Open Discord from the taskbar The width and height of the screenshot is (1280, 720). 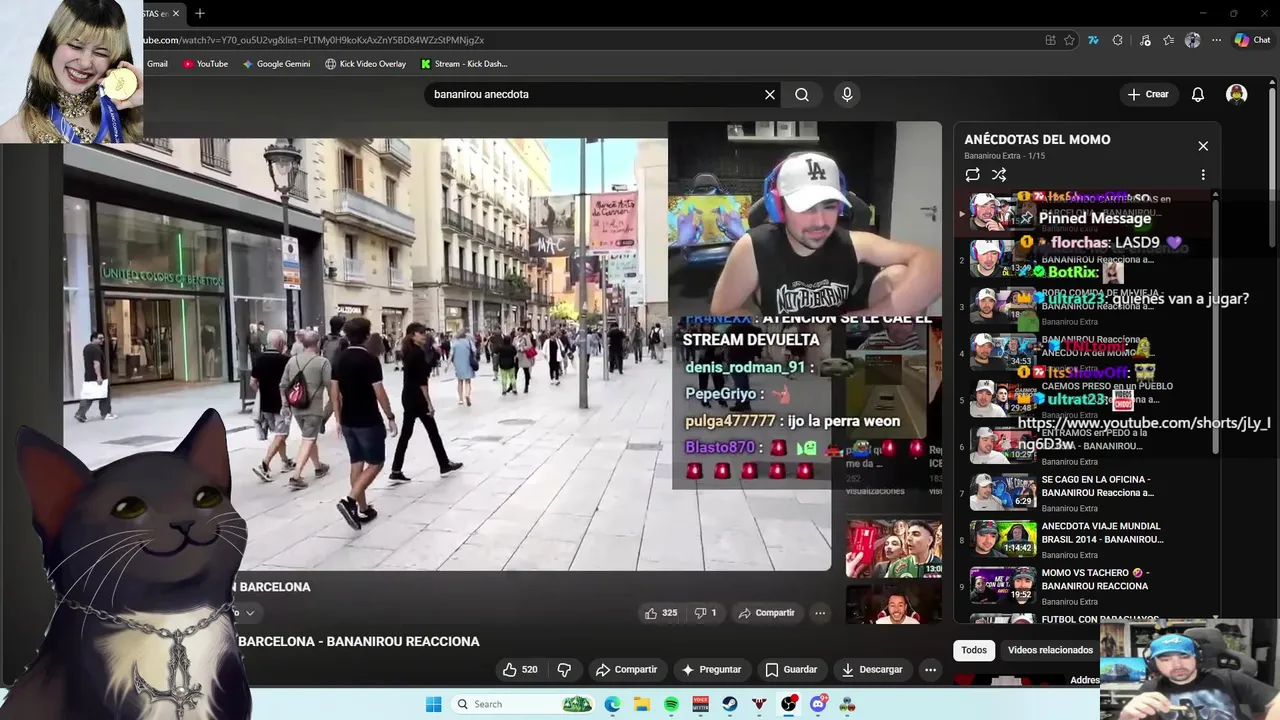coord(818,704)
